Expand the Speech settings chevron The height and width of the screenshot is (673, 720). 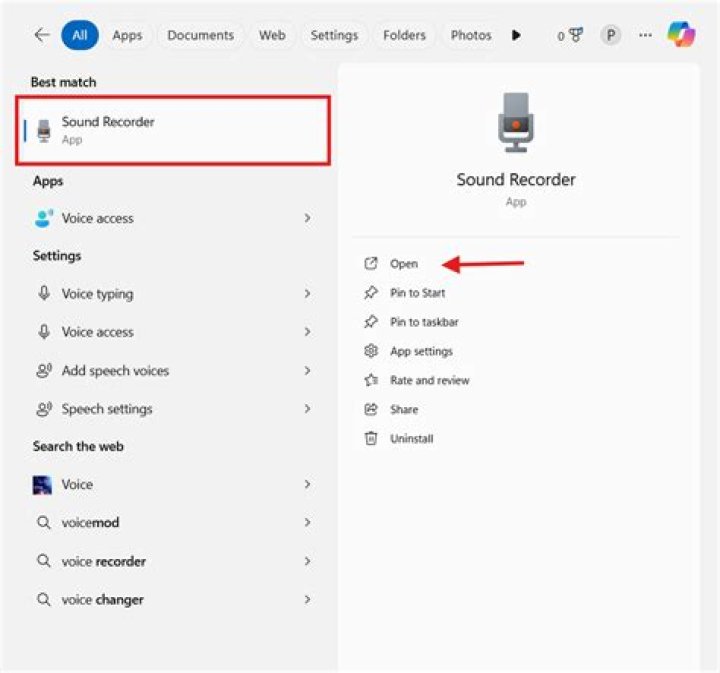(x=308, y=409)
